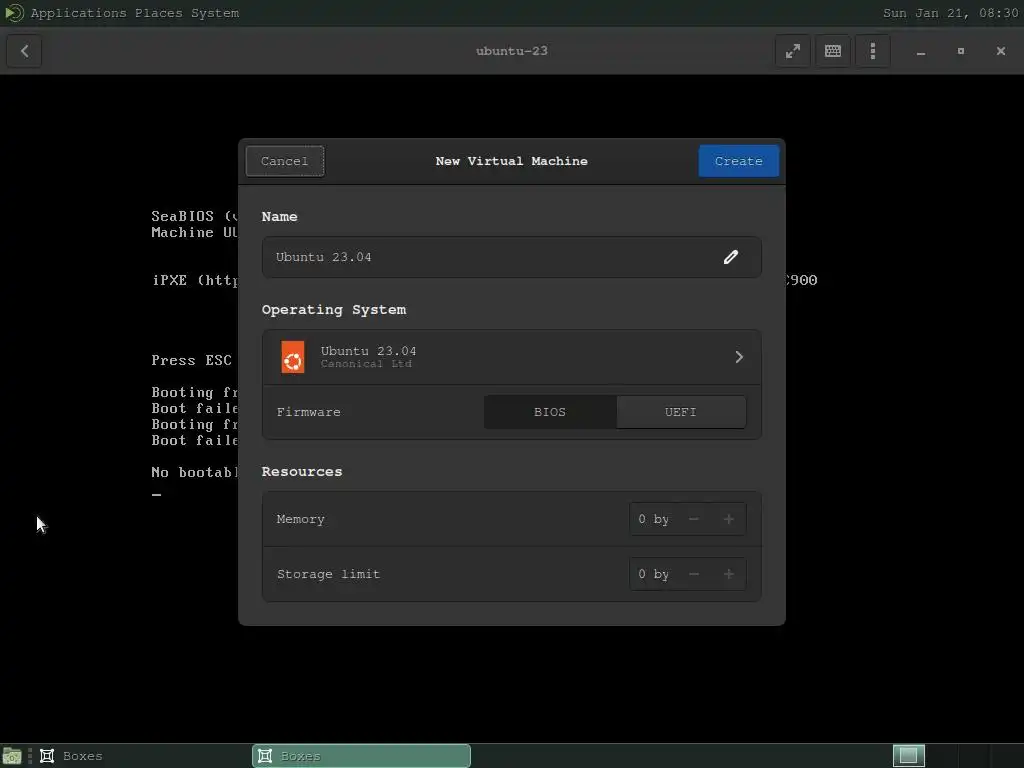
Task: Click the Canonical Ltd text
Action: pyautogui.click(x=366, y=364)
